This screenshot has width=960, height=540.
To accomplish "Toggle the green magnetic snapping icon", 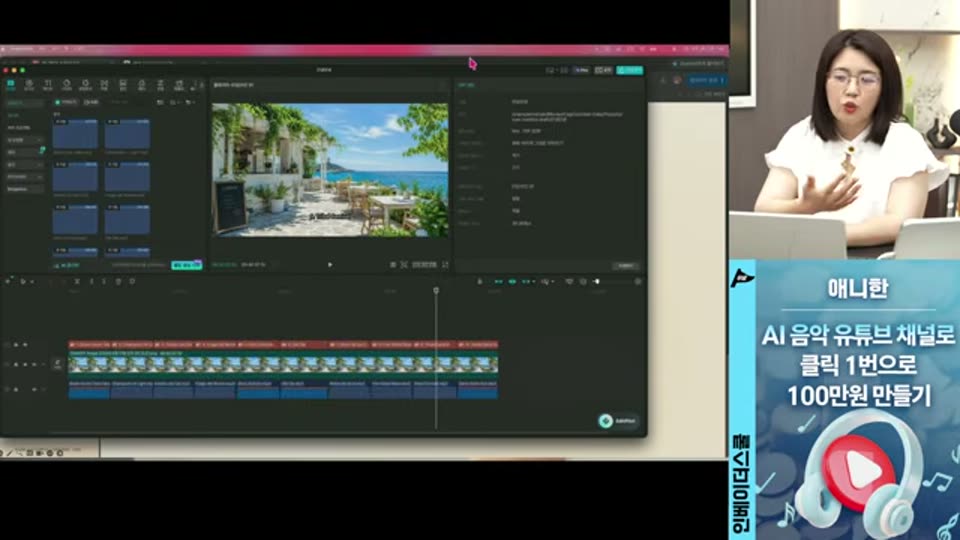I will [512, 282].
